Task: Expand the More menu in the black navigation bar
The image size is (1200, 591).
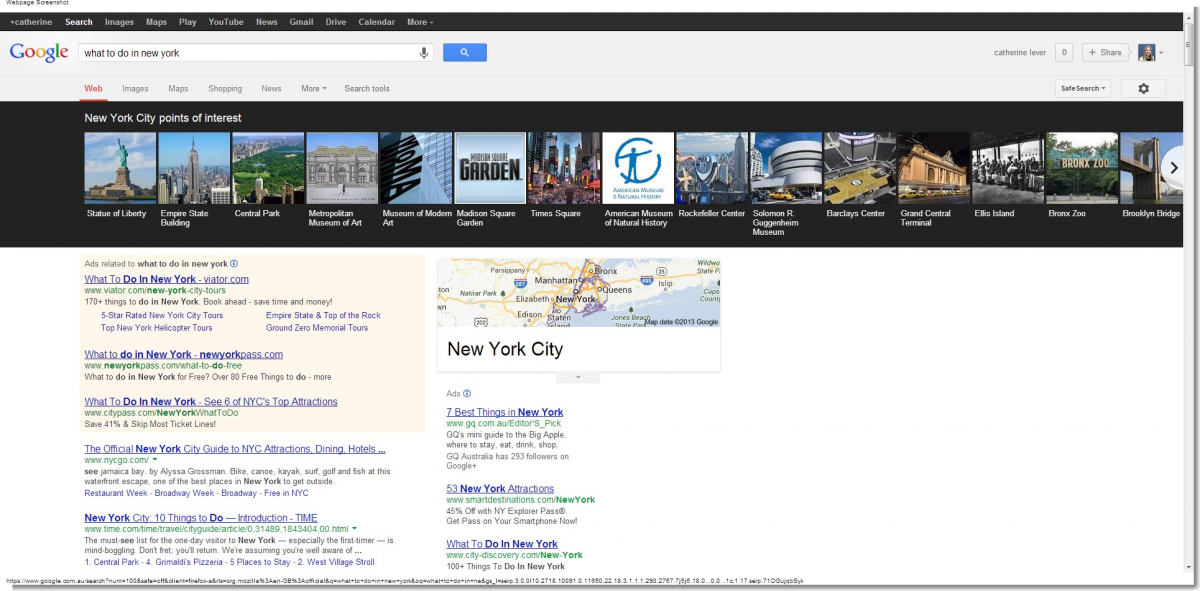Action: (421, 22)
